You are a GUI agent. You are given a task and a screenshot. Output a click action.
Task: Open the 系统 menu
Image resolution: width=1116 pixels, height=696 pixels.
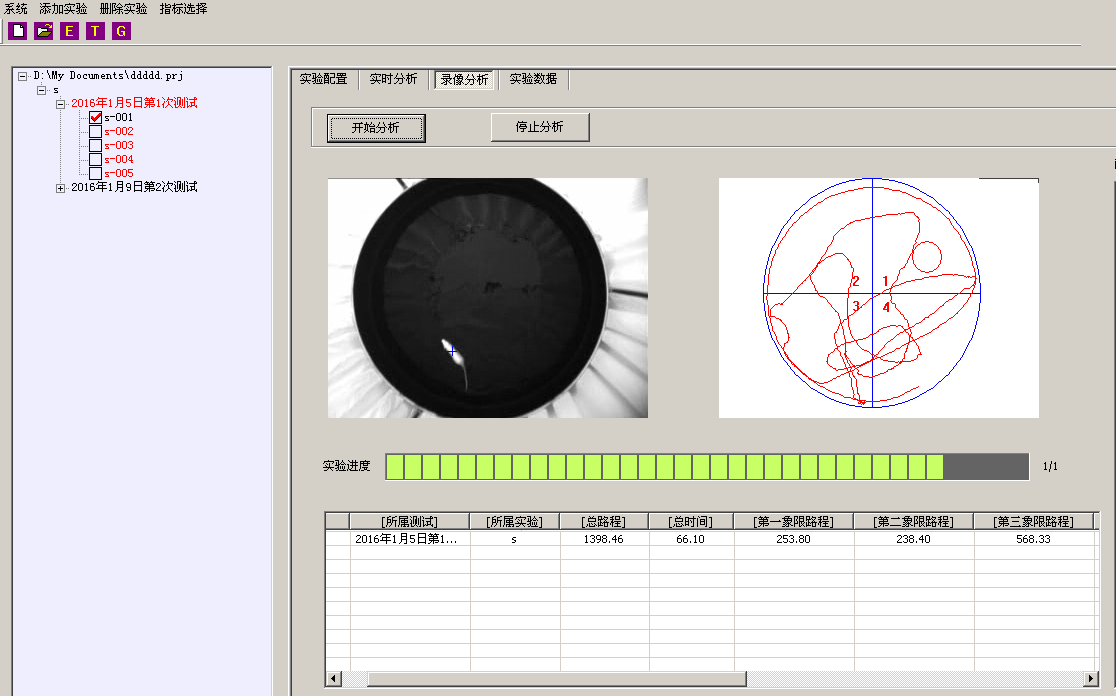(x=16, y=9)
